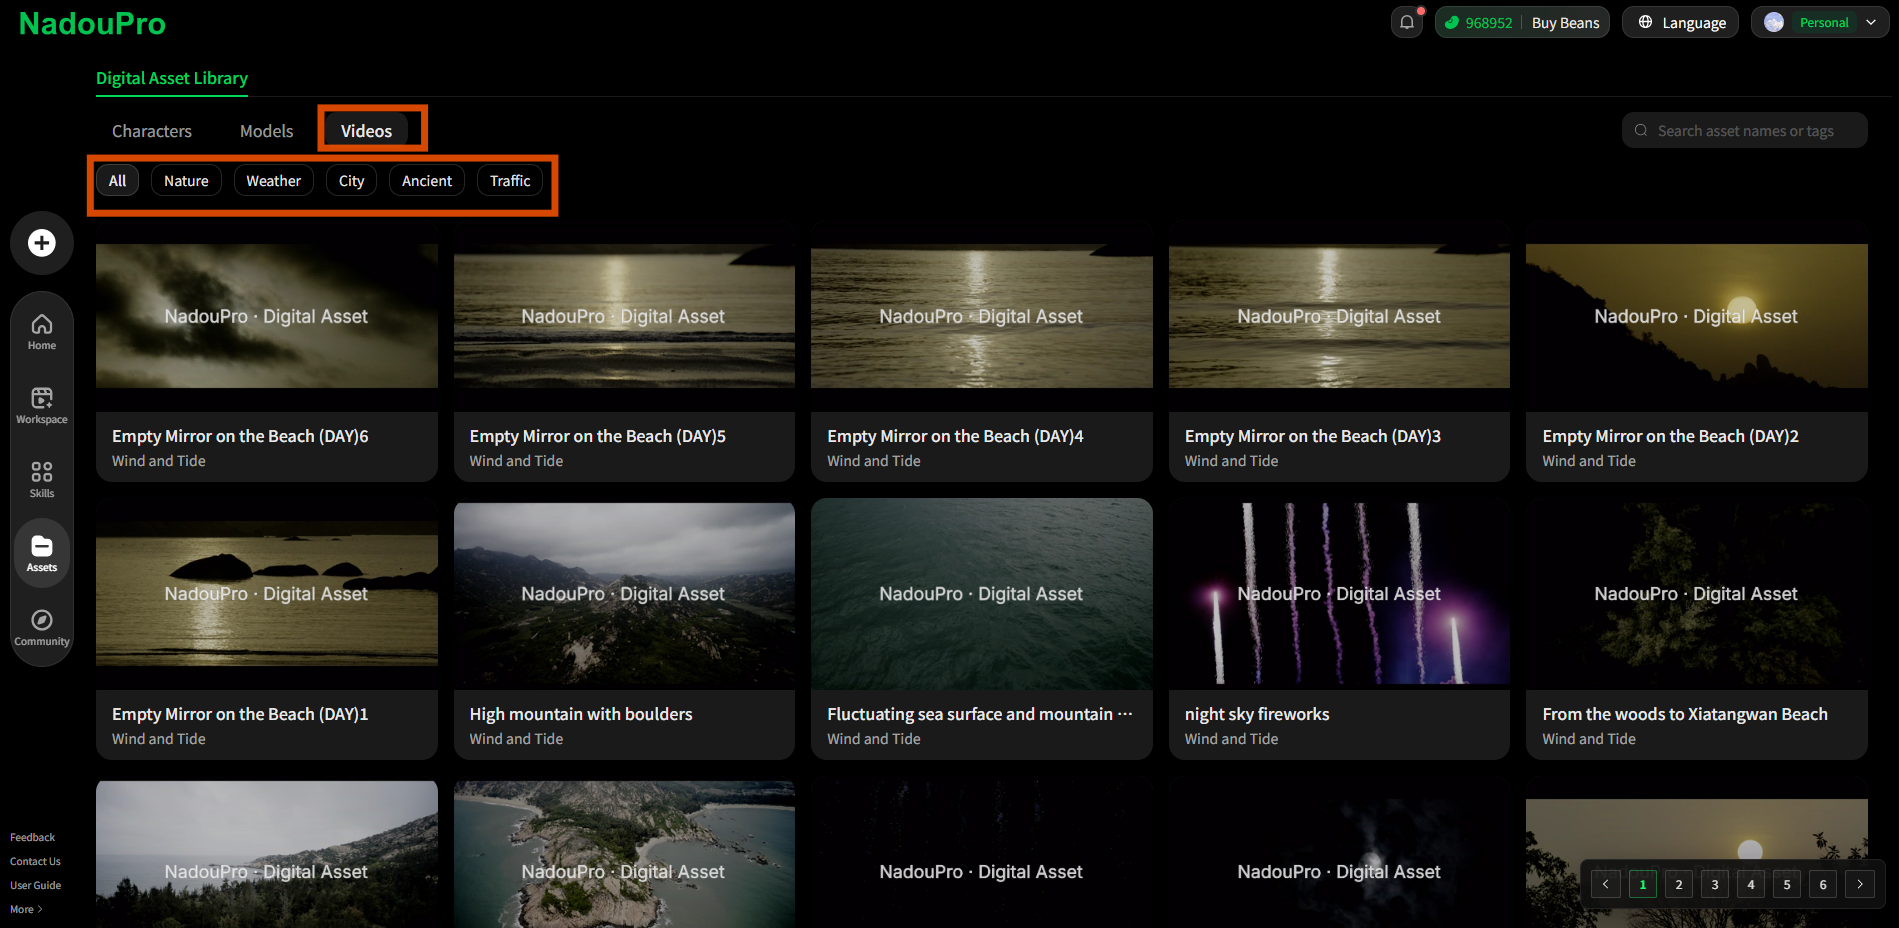Filter videos by Ancient

(427, 181)
